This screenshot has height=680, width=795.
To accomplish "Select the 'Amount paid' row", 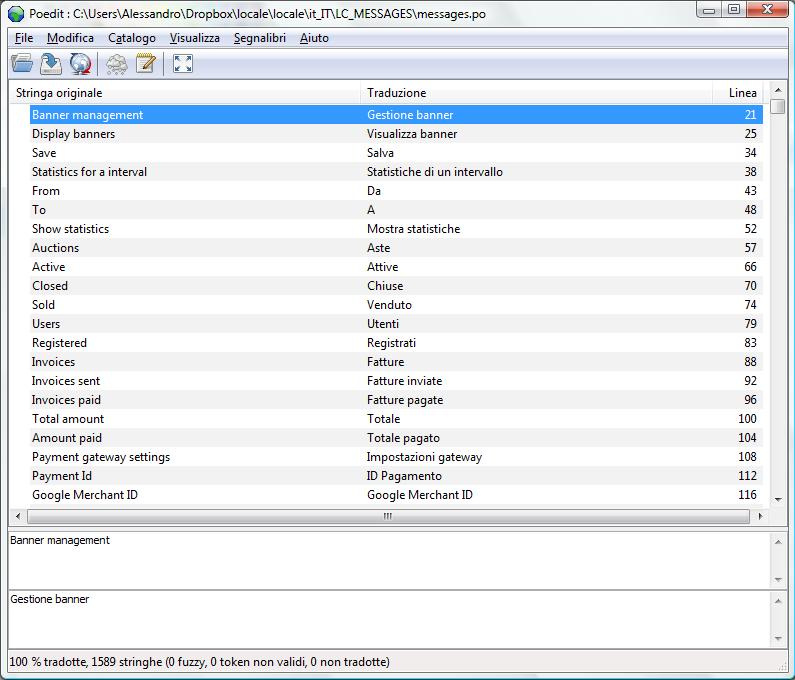I will (x=396, y=438).
